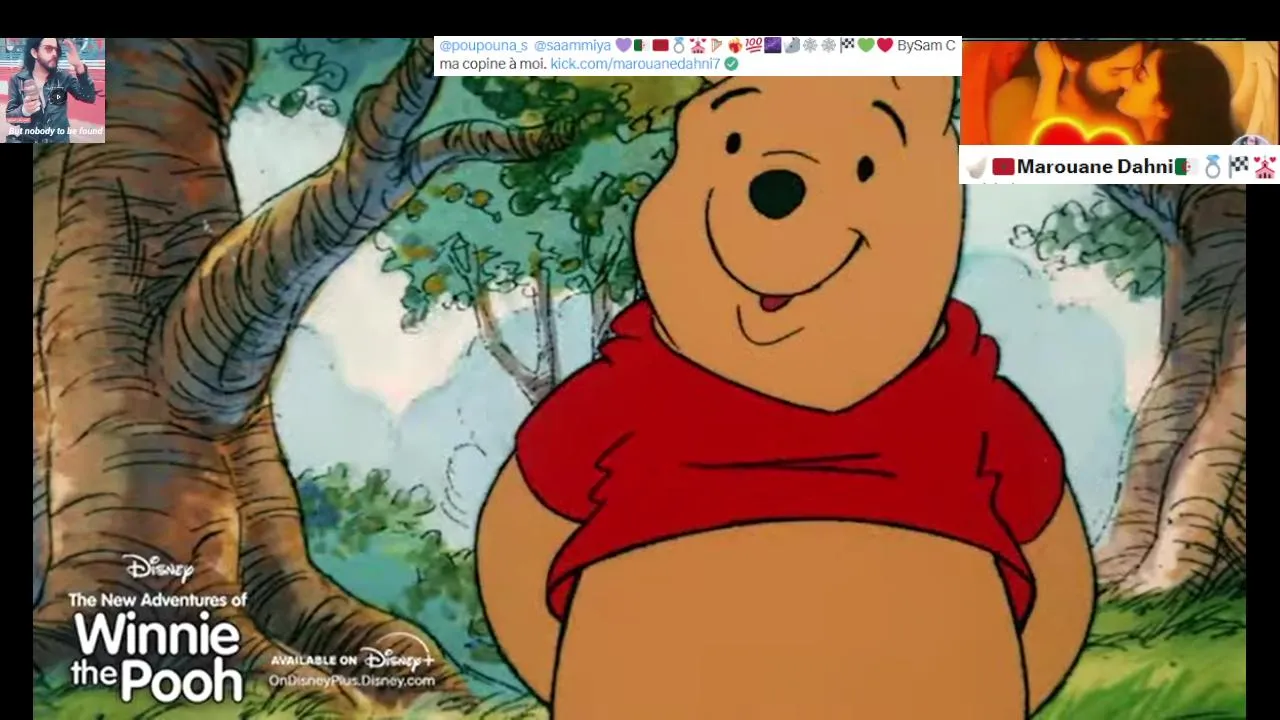Click the 'BySam C' text in banner
This screenshot has height=720, width=1280.
926,46
